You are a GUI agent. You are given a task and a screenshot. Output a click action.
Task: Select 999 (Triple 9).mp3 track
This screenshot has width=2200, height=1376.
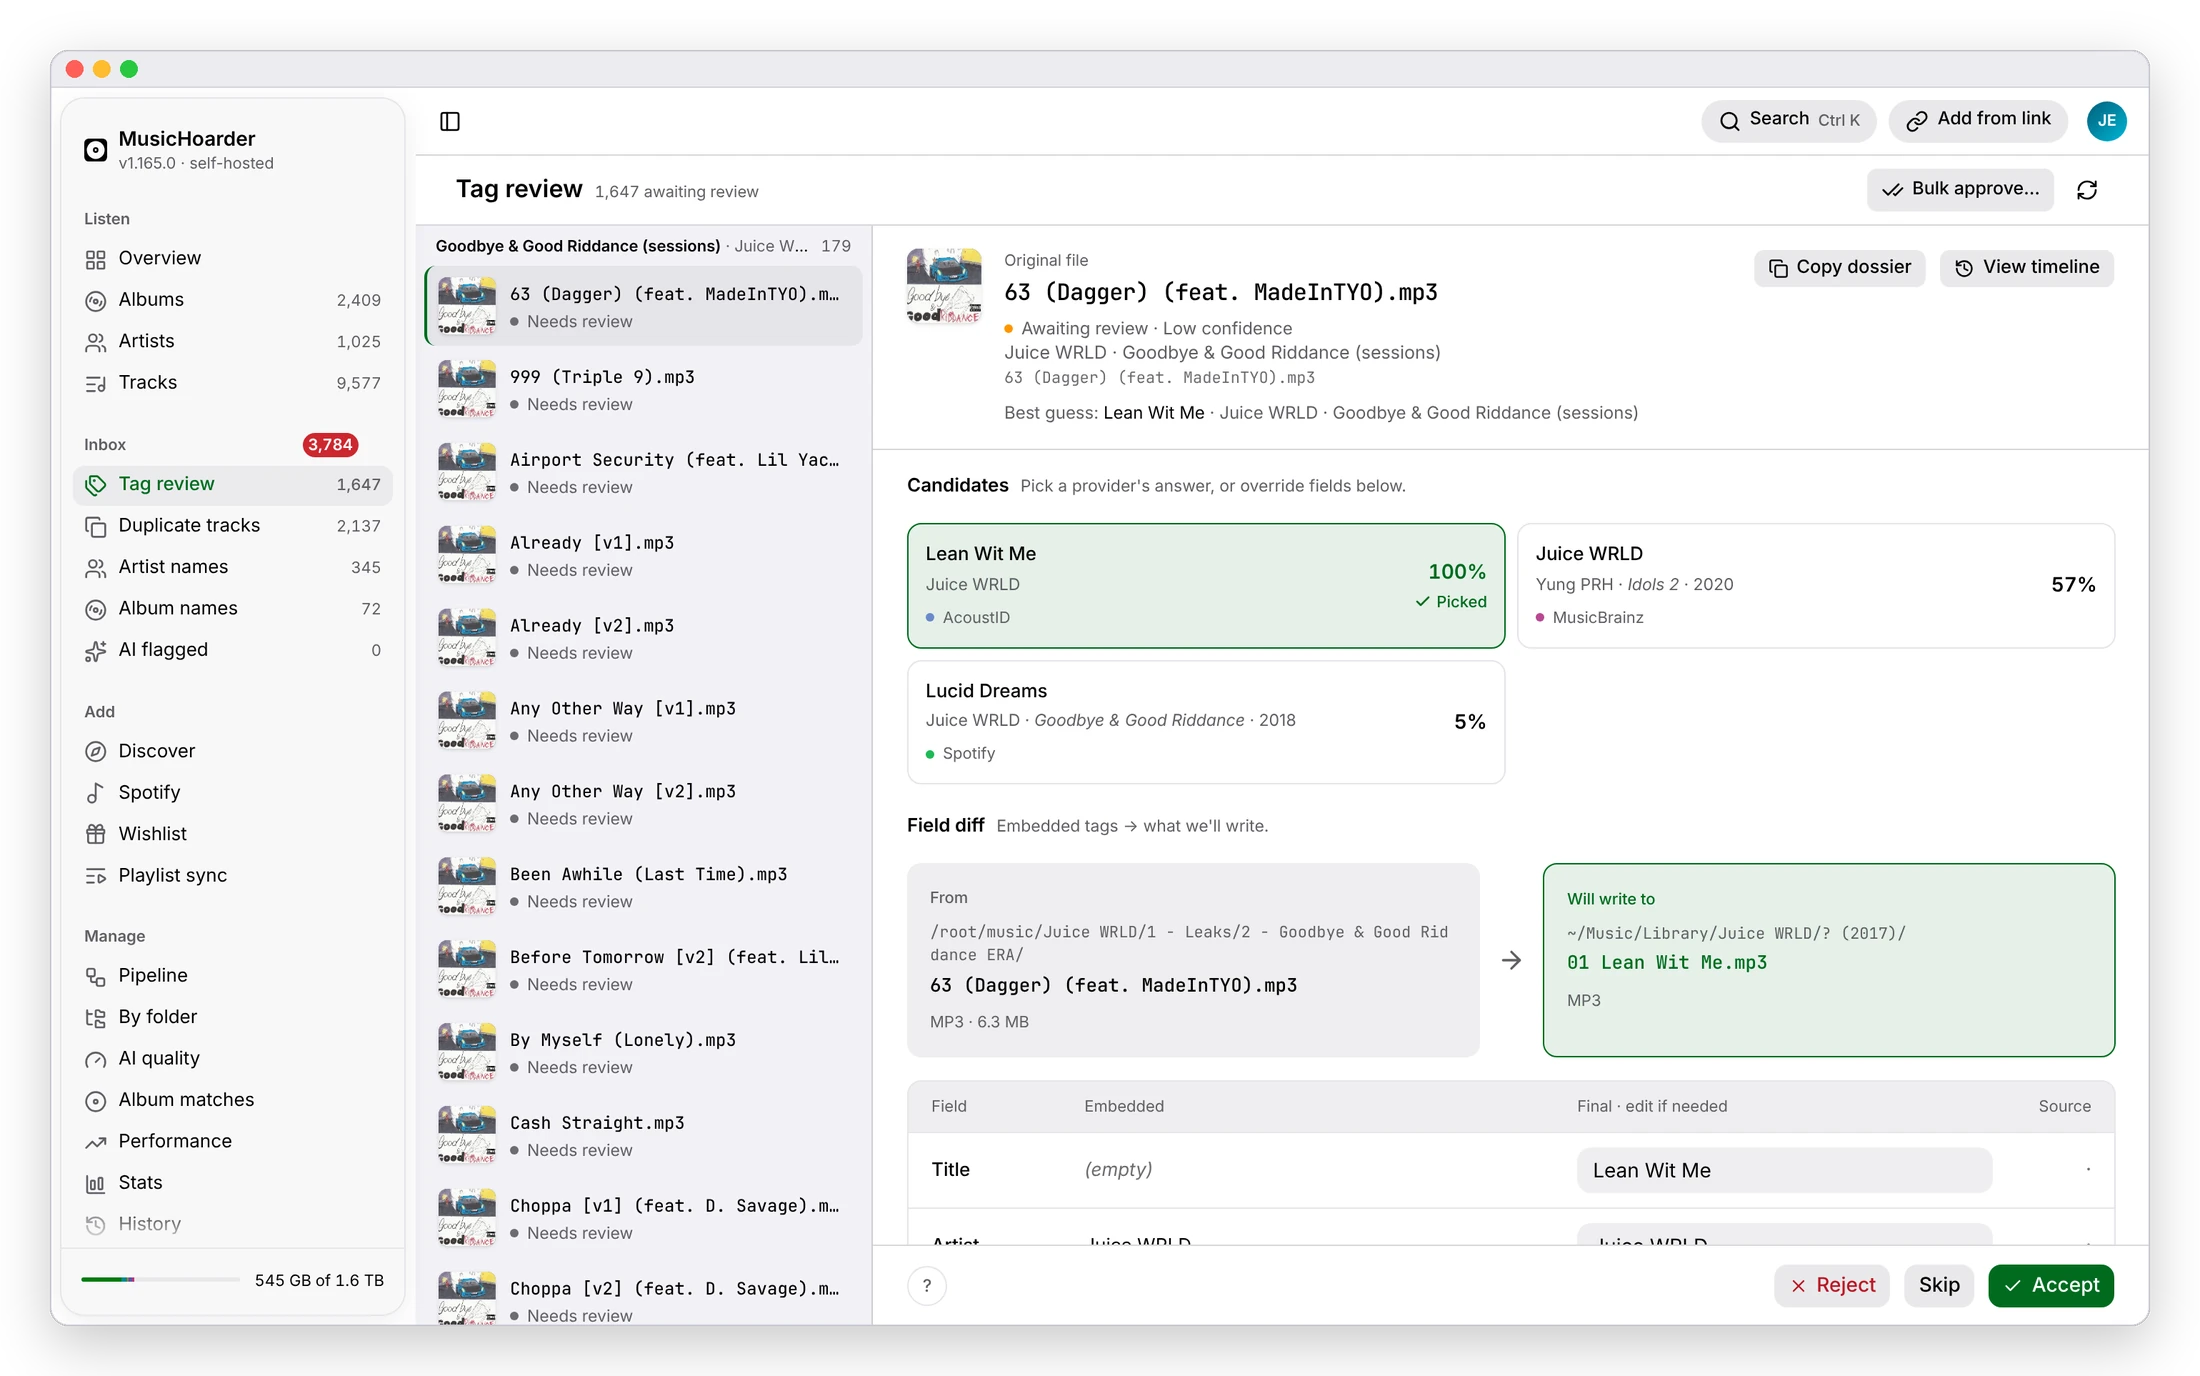(644, 389)
